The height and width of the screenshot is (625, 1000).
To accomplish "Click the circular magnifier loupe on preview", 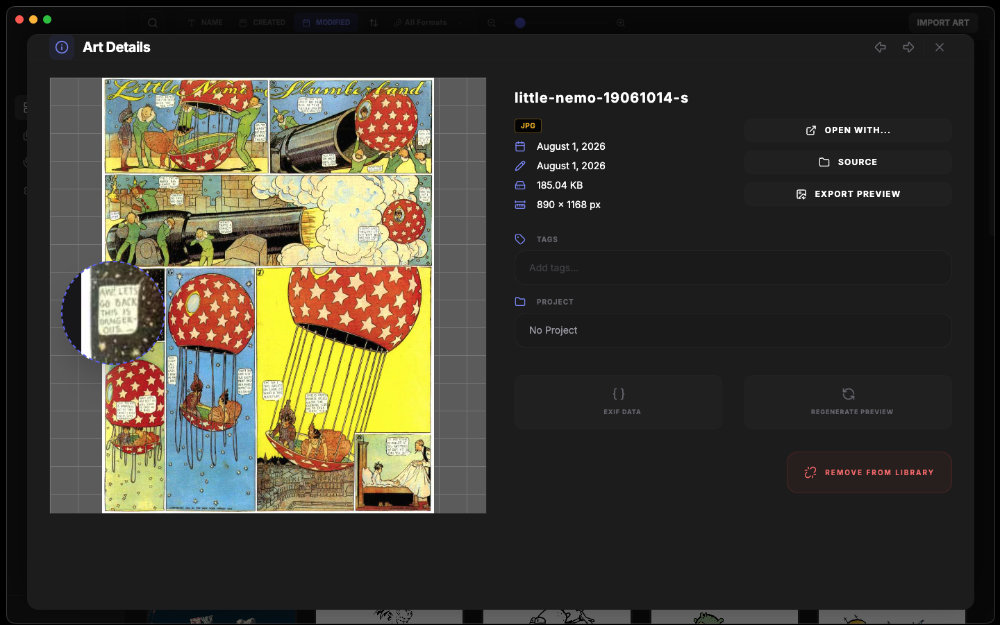I will click(114, 312).
